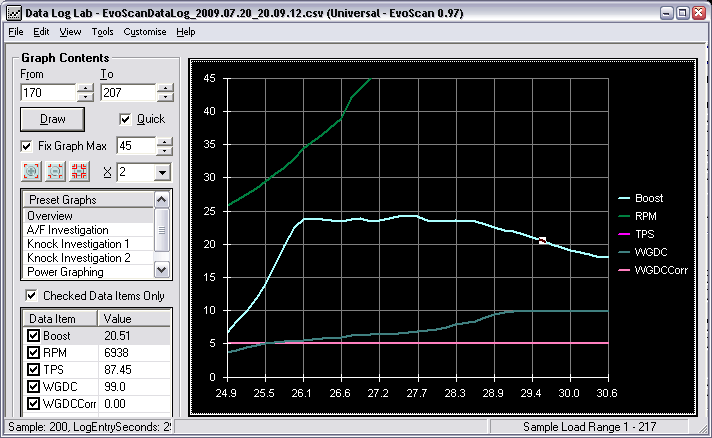
Task: Uncheck the WGDC data item
Action: click(x=33, y=387)
